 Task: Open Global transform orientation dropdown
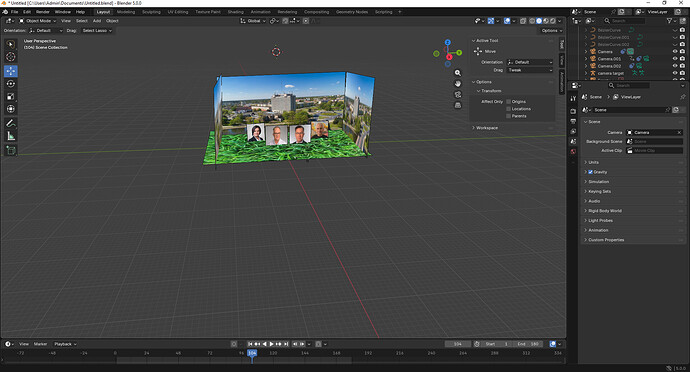253,21
